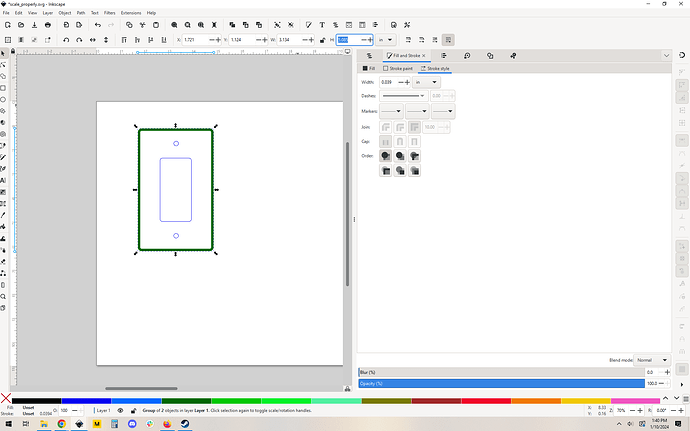Click the Open document icon
The height and width of the screenshot is (431, 690).
pyautogui.click(x=21, y=25)
